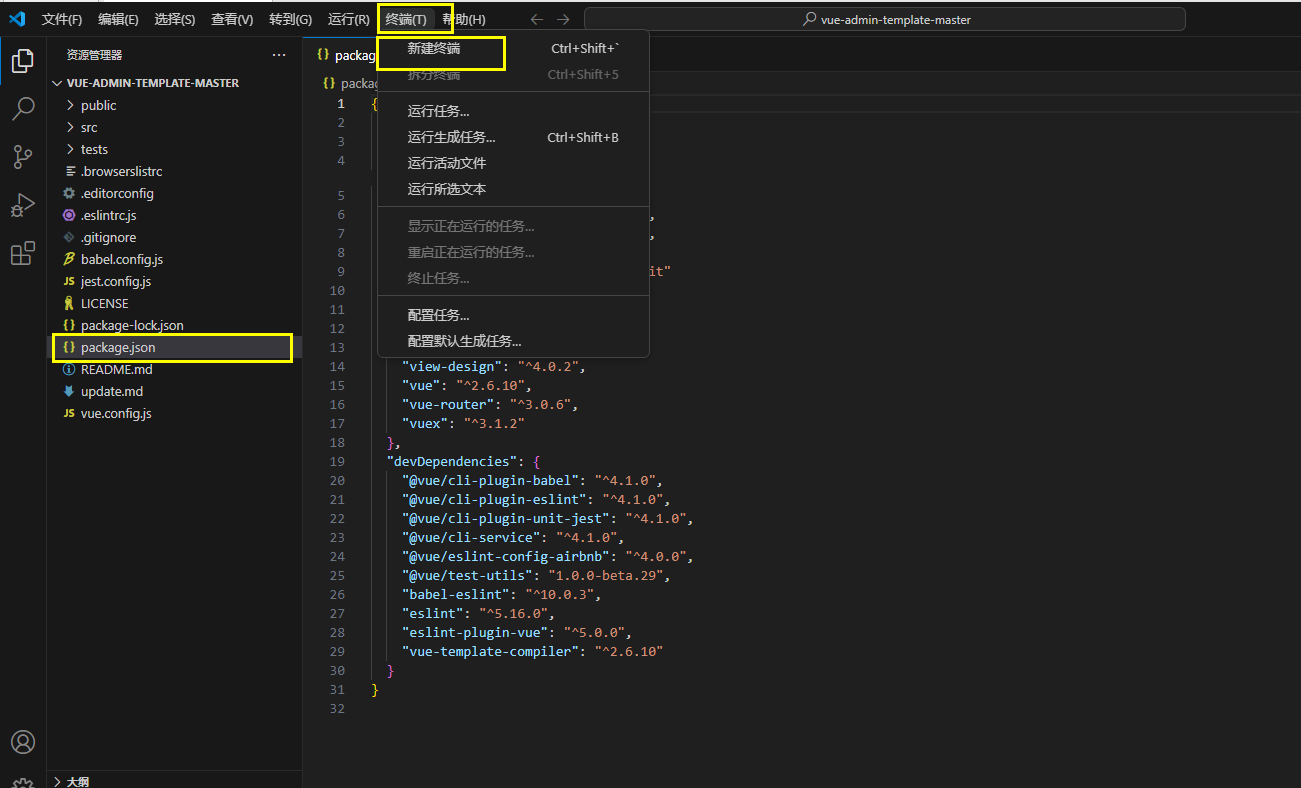Open .editorconfig in the file tree
Screen dimensions: 1301x788
(x=174, y=193)
